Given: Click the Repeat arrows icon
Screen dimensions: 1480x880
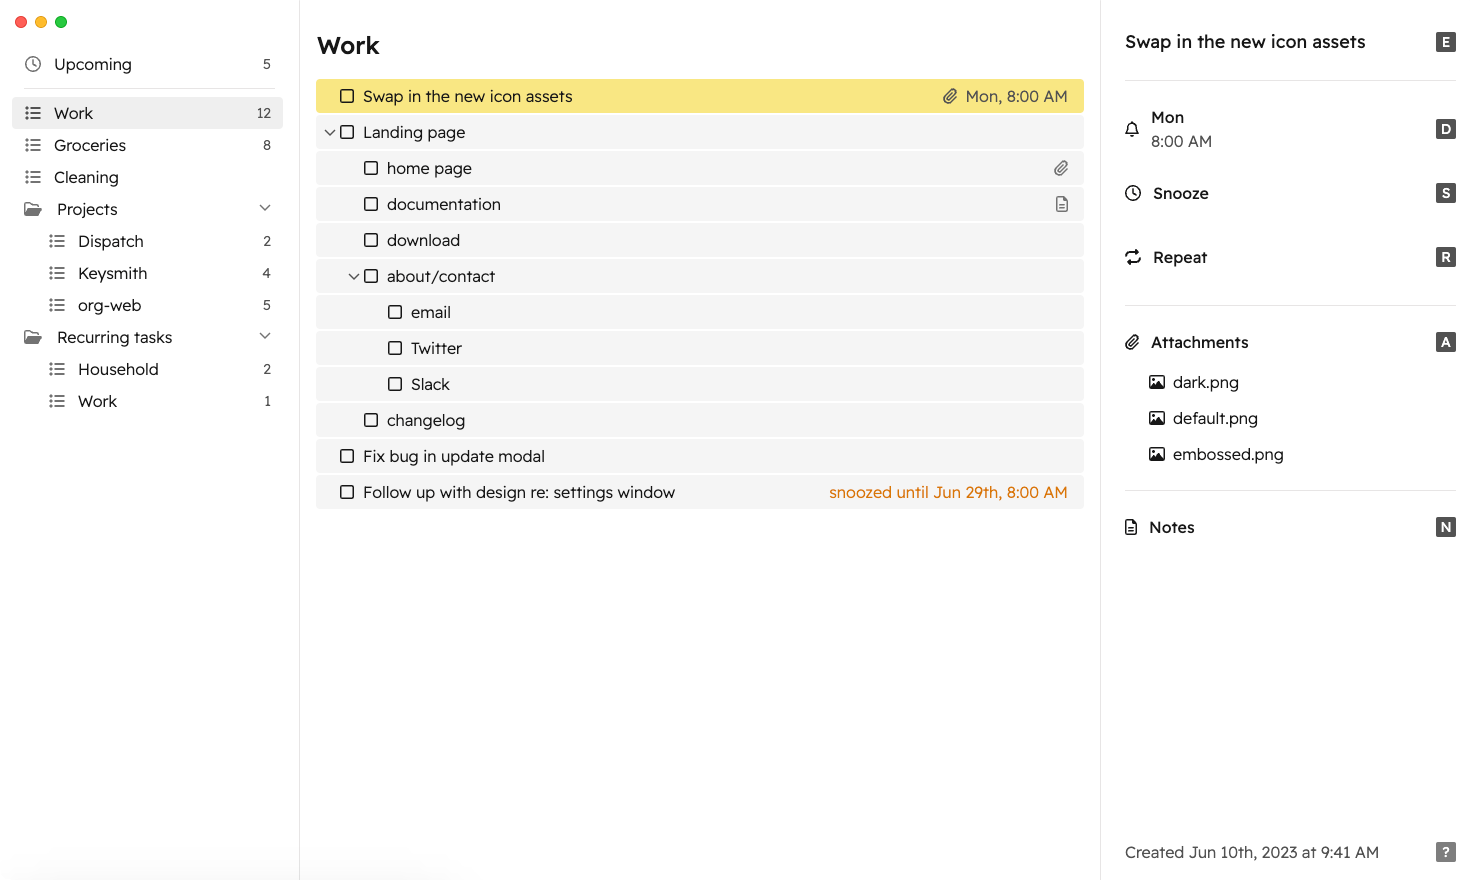Looking at the screenshot, I should pyautogui.click(x=1133, y=257).
